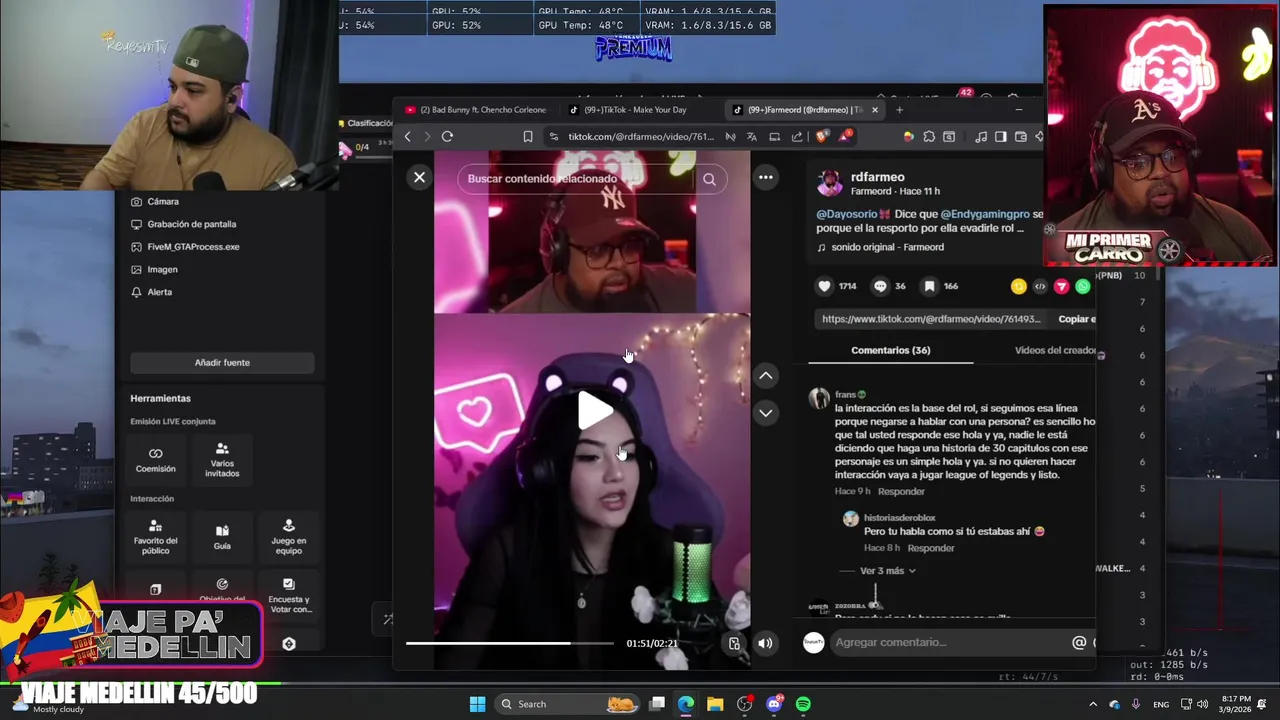Open the @Endygamingpro mention link
This screenshot has width=1280, height=720.
(984, 214)
